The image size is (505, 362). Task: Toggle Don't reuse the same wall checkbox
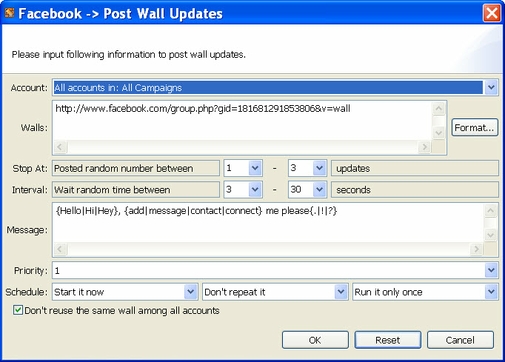(18, 310)
